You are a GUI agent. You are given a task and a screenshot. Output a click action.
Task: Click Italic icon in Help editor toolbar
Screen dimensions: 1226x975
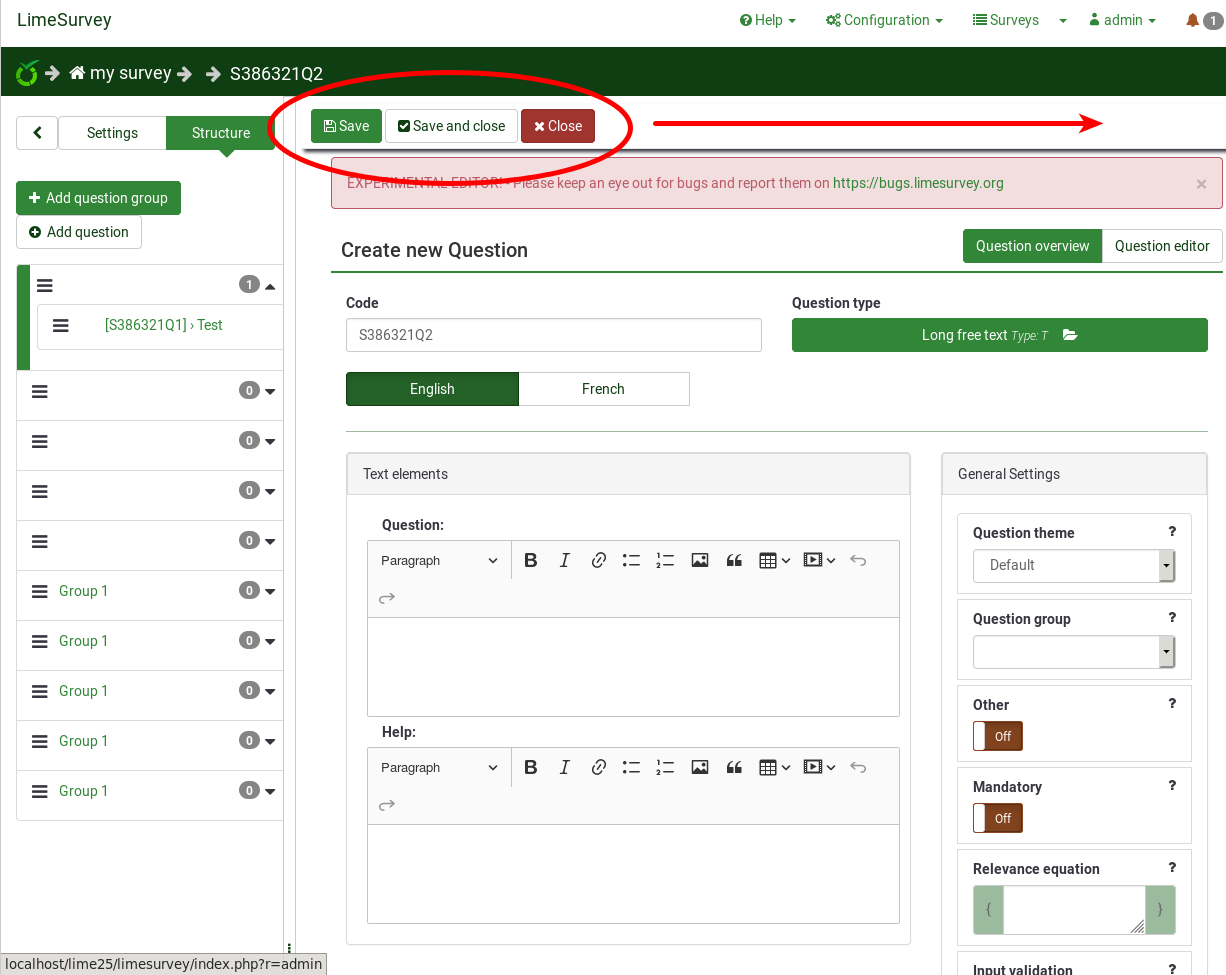[x=564, y=768]
